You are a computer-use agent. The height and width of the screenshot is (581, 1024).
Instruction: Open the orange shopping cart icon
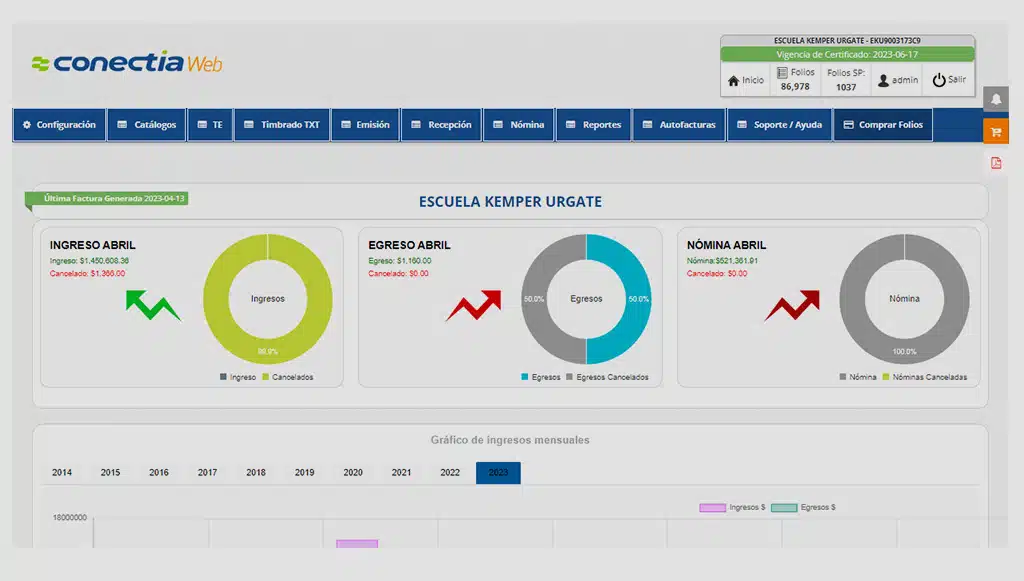click(996, 130)
